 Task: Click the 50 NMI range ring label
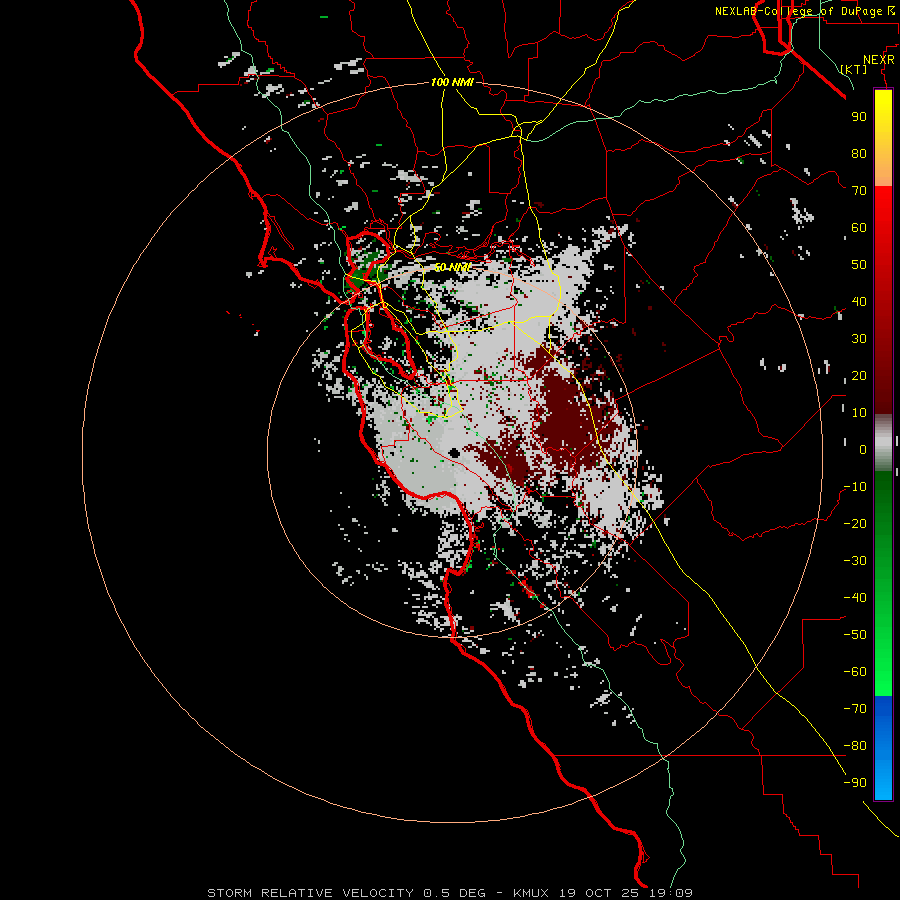(x=452, y=267)
